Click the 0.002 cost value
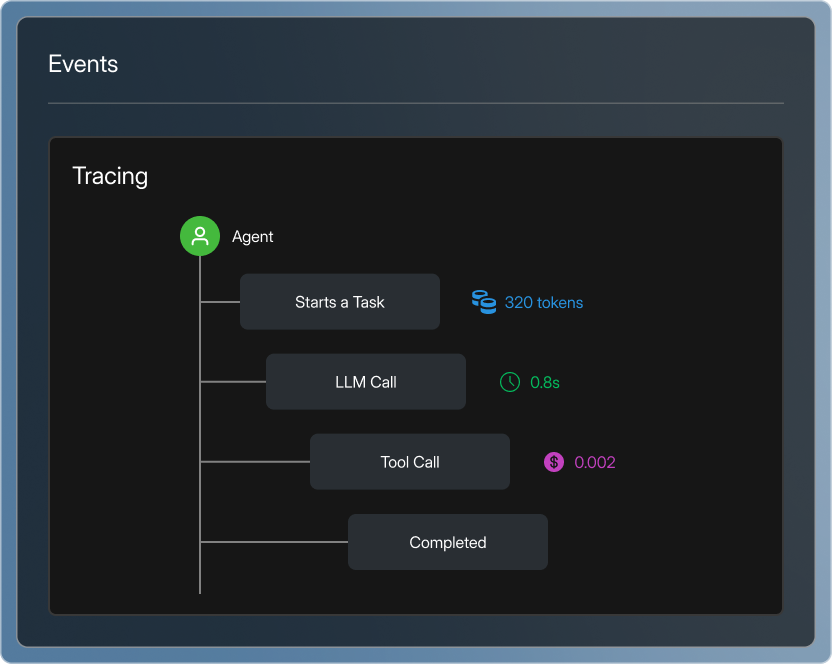Image resolution: width=832 pixels, height=664 pixels. tap(595, 462)
